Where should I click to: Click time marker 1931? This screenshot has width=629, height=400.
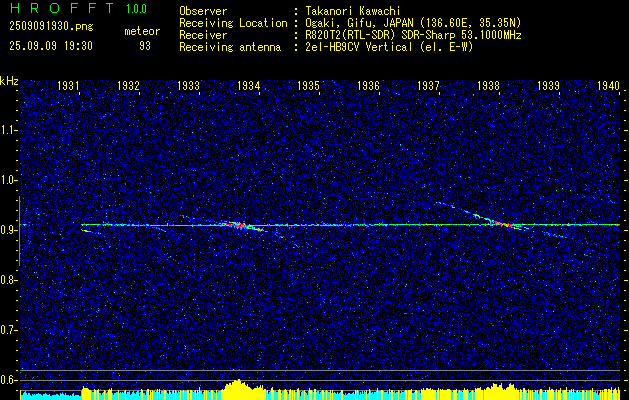68,85
